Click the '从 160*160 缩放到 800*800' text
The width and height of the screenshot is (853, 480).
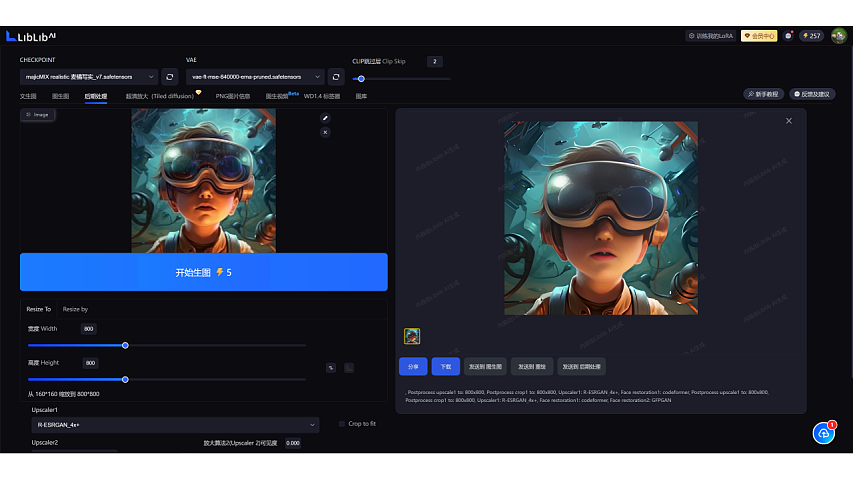pyautogui.click(x=64, y=394)
